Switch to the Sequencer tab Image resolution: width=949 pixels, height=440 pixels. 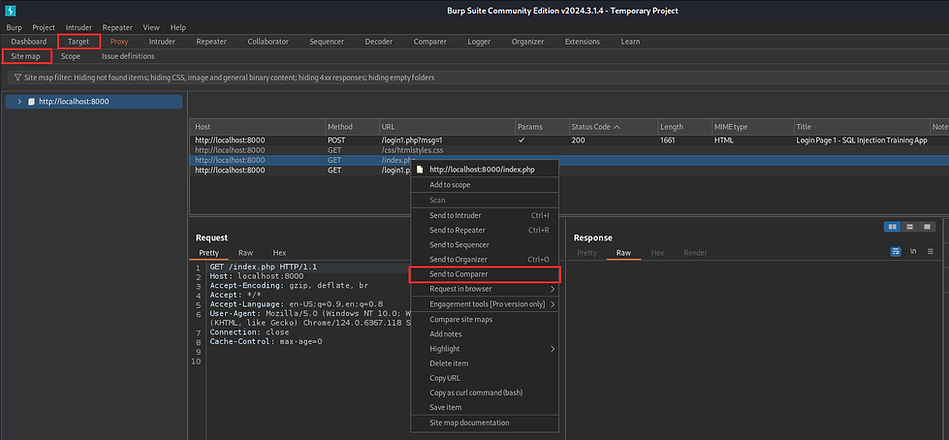(x=327, y=42)
